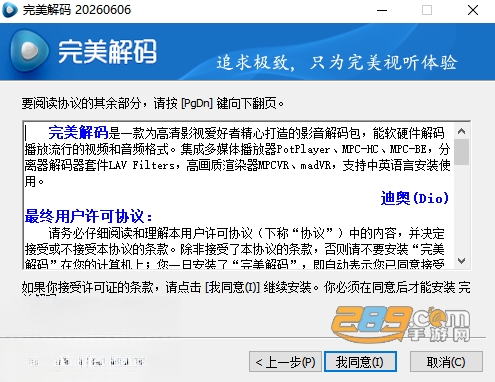Click the window title 完美解码 20260606
This screenshot has height=382, width=495.
77,10
